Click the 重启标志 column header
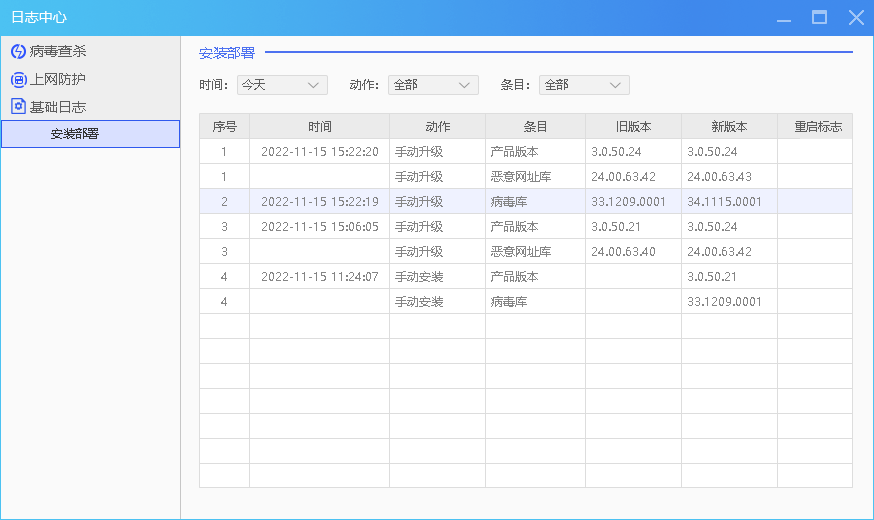 [x=817, y=127]
